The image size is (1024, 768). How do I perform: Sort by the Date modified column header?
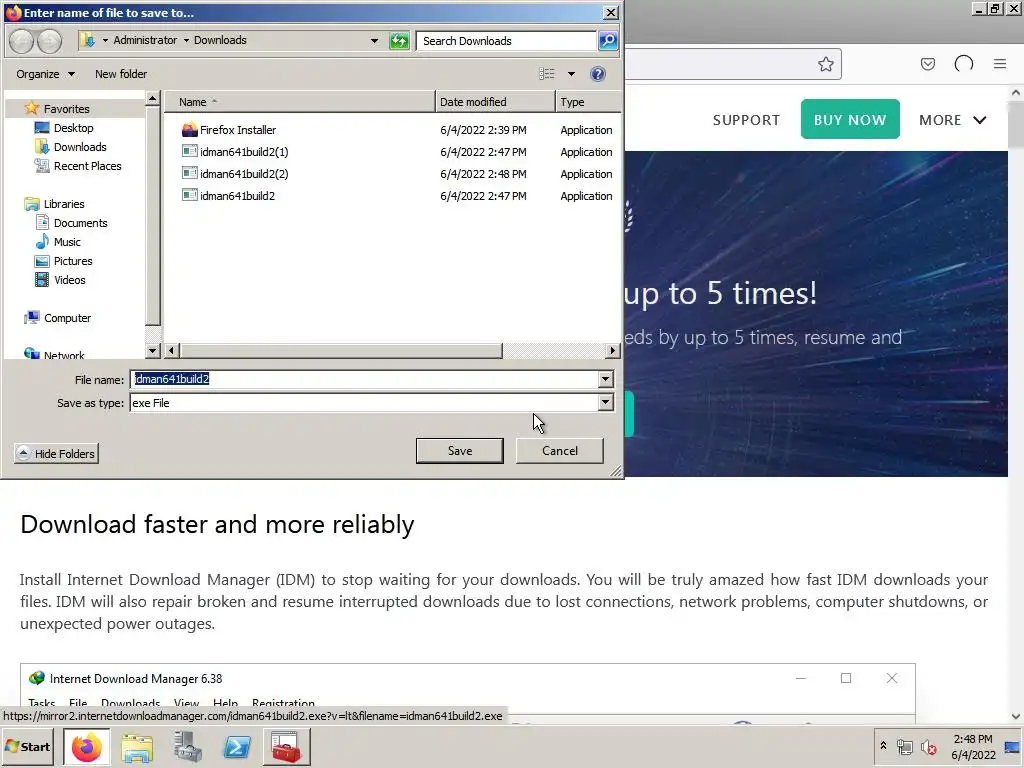(495, 102)
